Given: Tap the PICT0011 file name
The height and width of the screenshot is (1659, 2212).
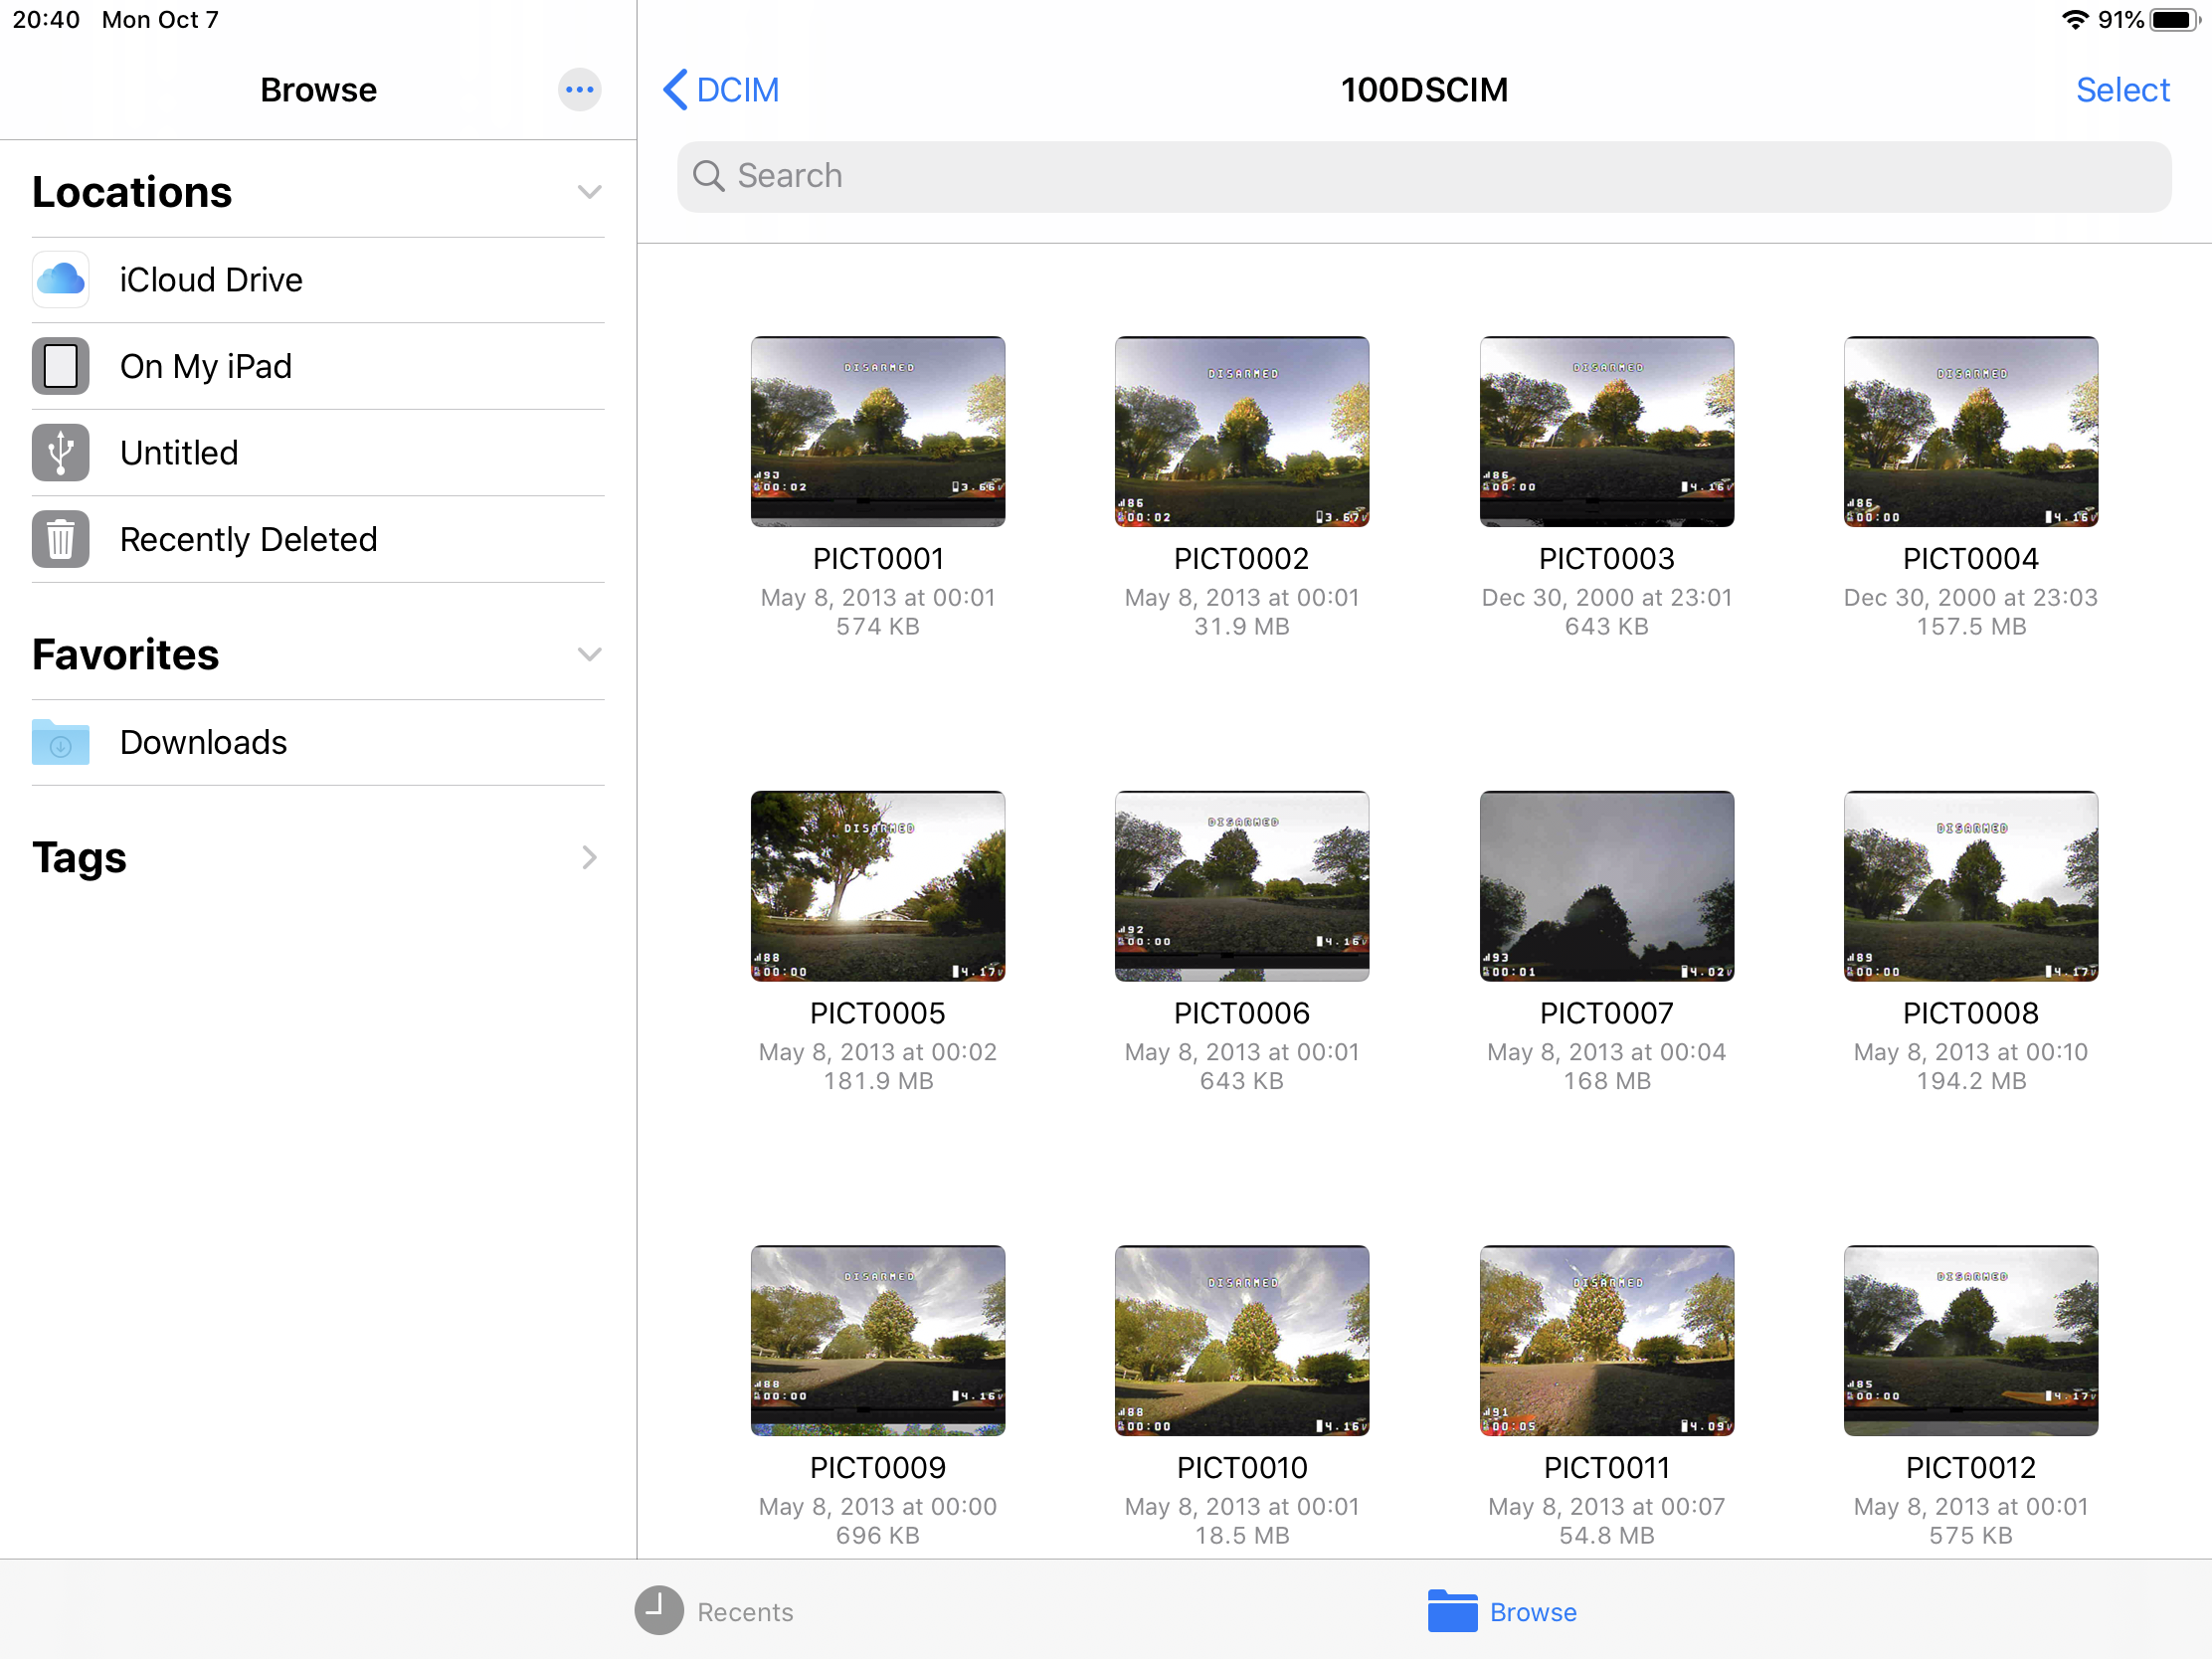Looking at the screenshot, I should pos(1606,1468).
